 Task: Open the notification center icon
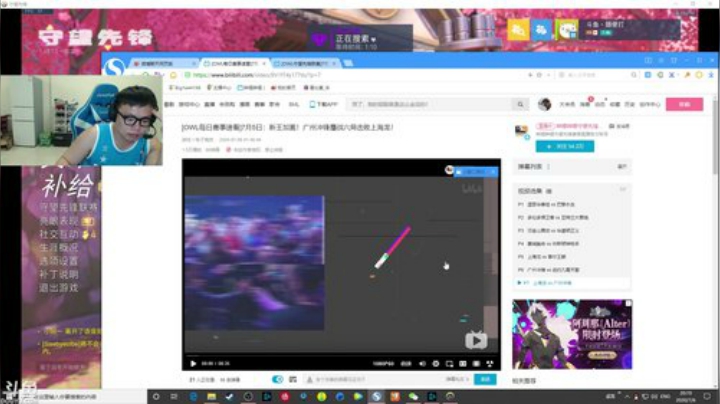click(707, 396)
